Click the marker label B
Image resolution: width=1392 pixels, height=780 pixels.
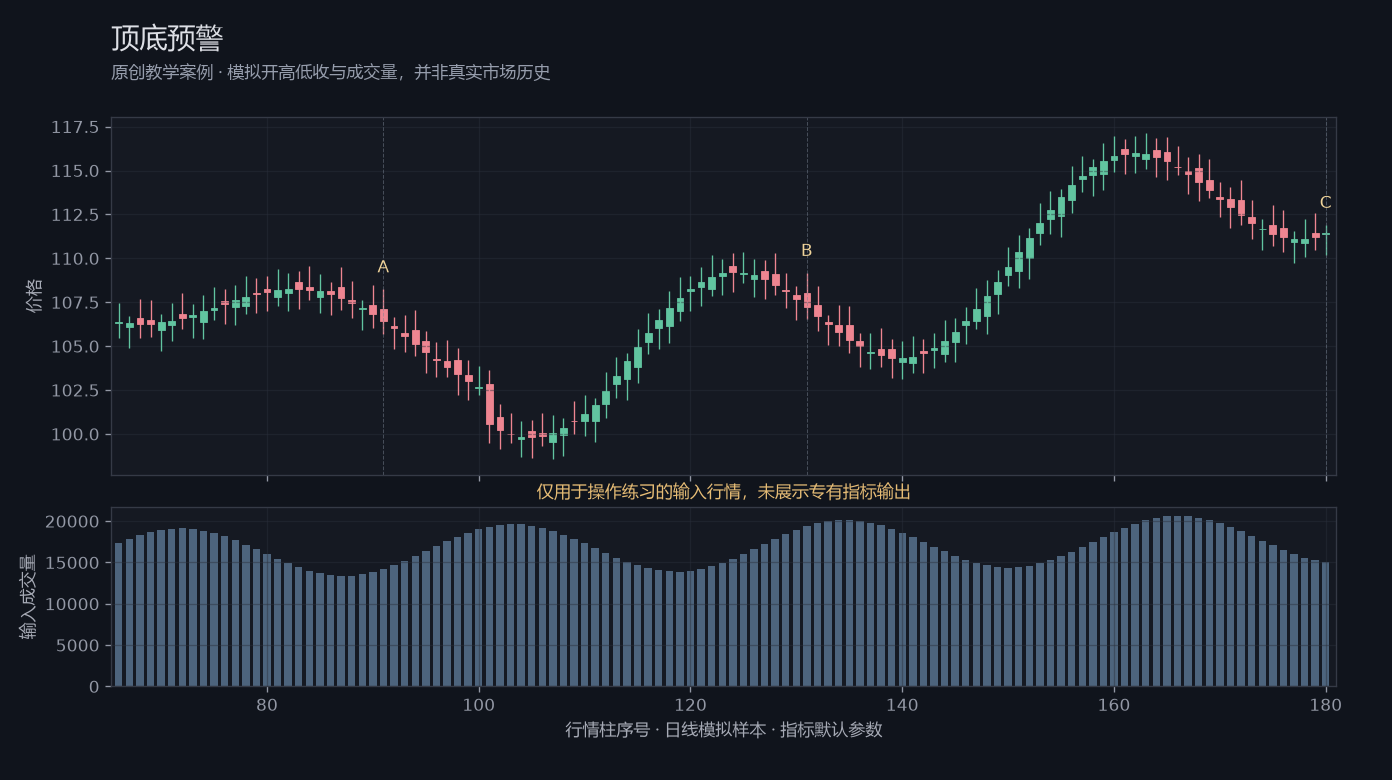(x=807, y=251)
